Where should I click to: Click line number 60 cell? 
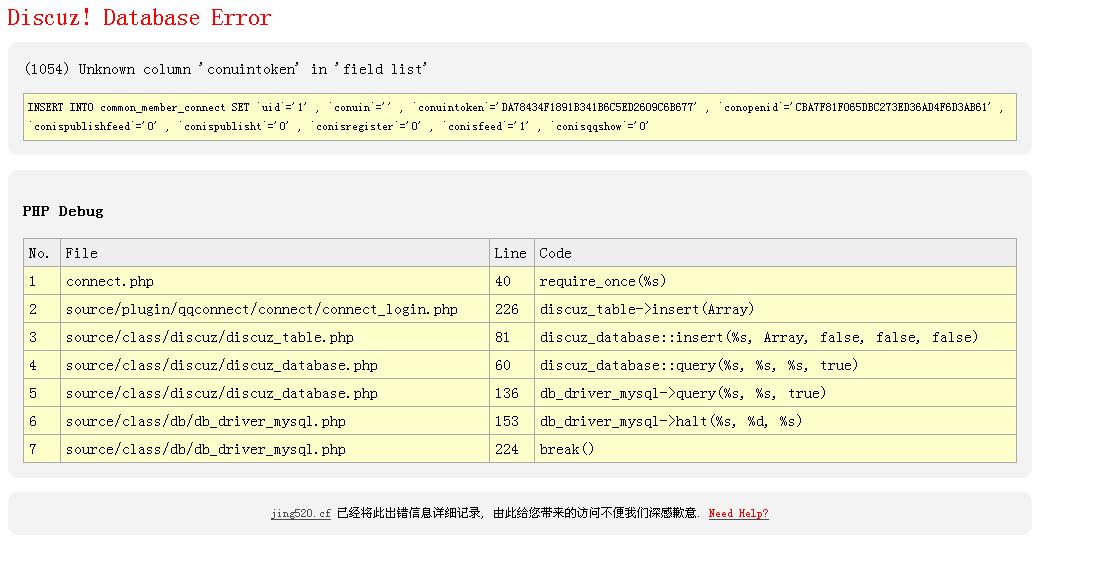512,365
